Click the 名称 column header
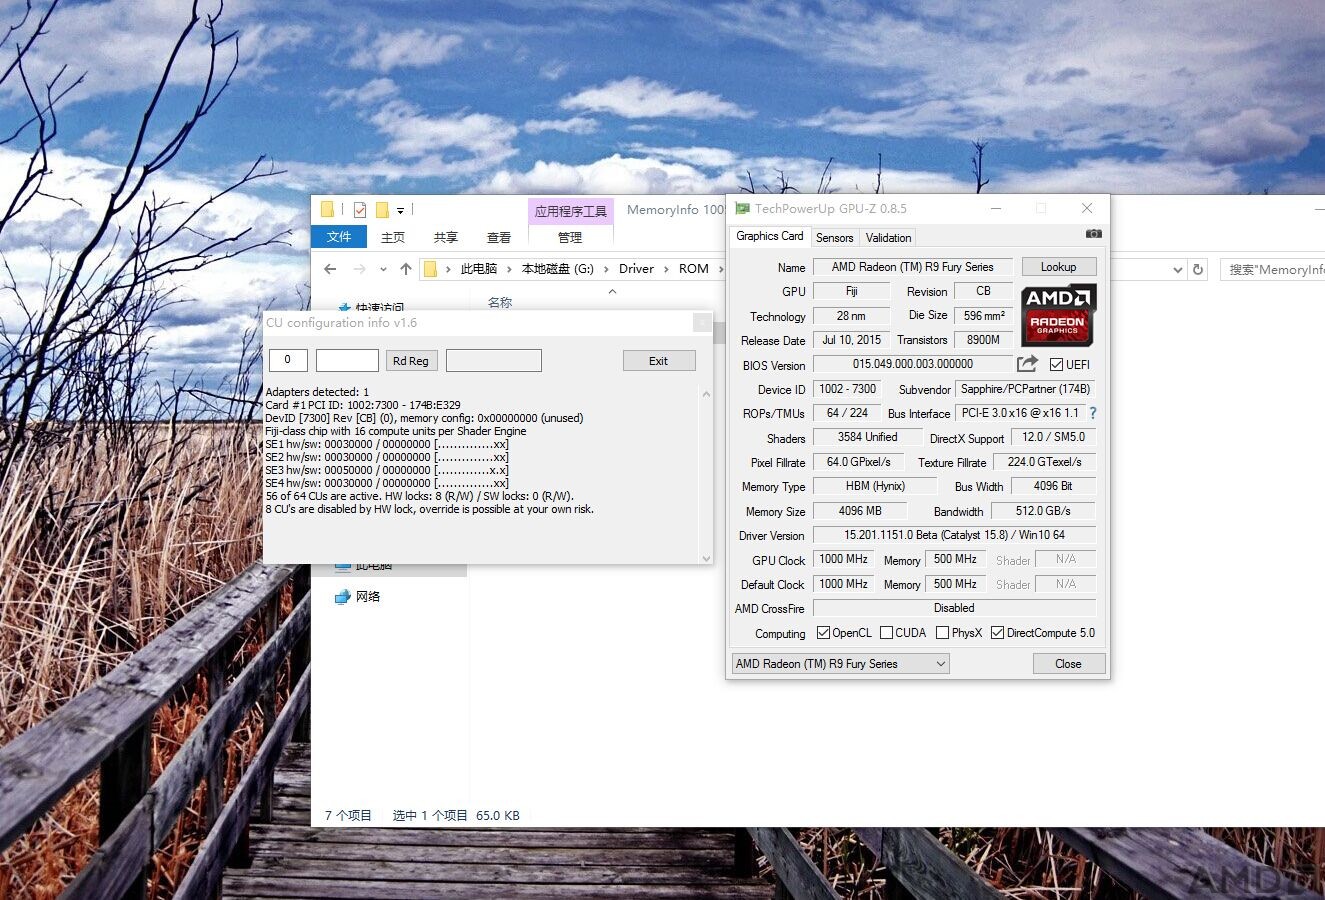 [500, 302]
